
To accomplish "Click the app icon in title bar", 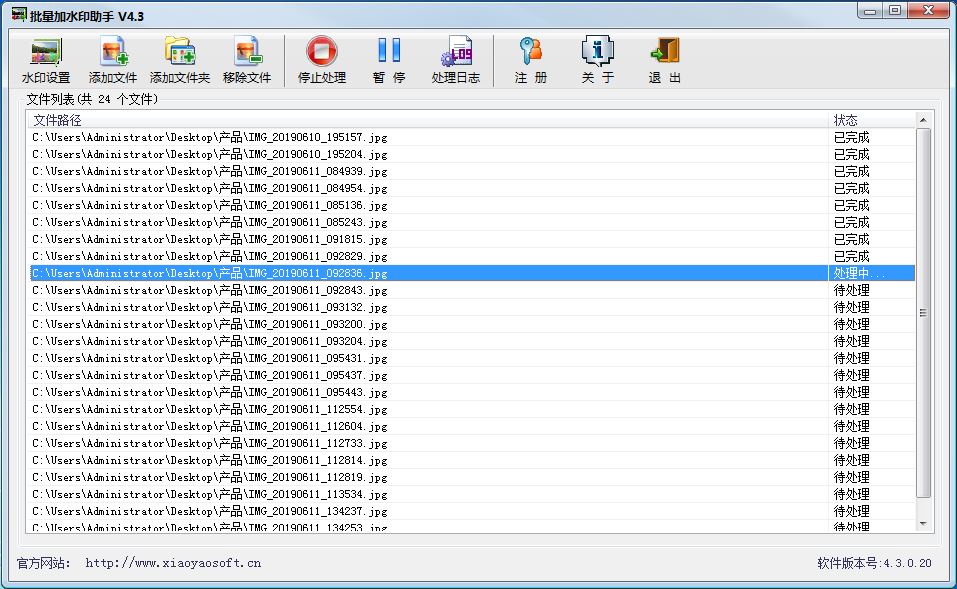I will 19,15.
